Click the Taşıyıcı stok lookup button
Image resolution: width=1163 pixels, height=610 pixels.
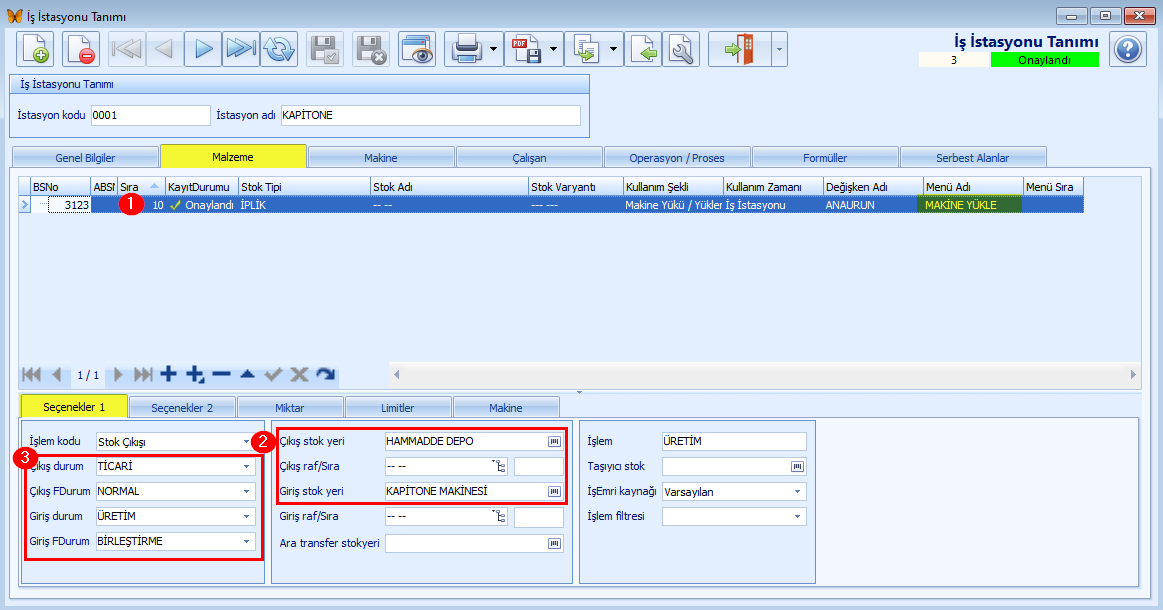pyautogui.click(x=797, y=467)
